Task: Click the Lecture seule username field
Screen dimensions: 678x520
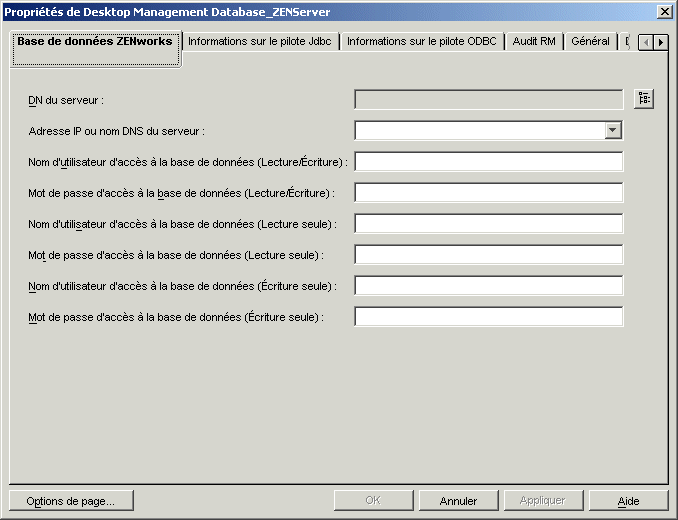Action: [x=489, y=223]
